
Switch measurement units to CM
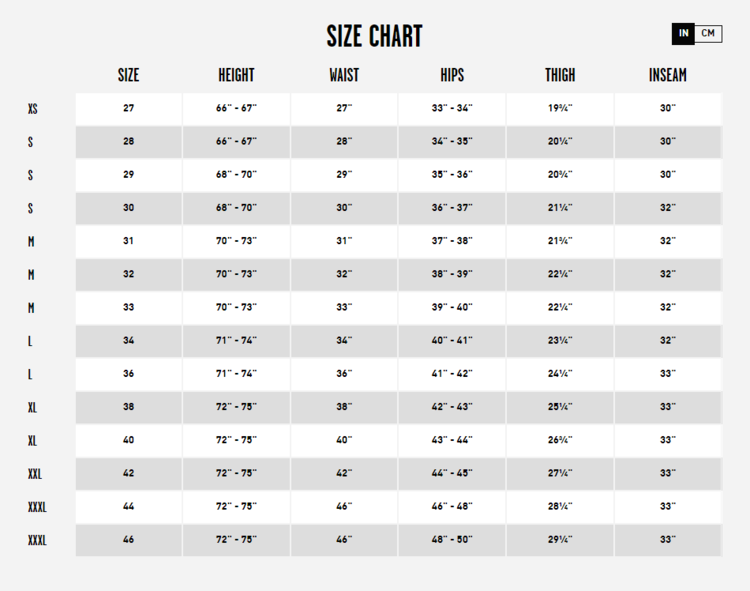708,34
